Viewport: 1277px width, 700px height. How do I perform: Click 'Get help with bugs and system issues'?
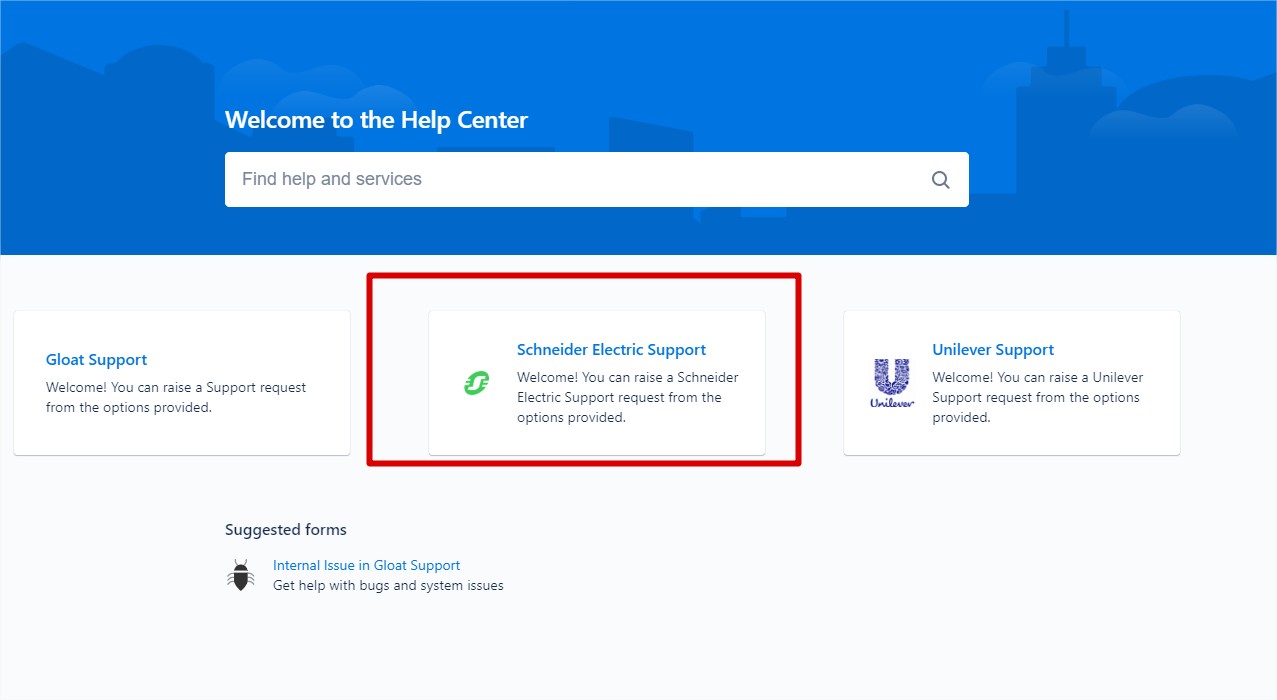388,585
